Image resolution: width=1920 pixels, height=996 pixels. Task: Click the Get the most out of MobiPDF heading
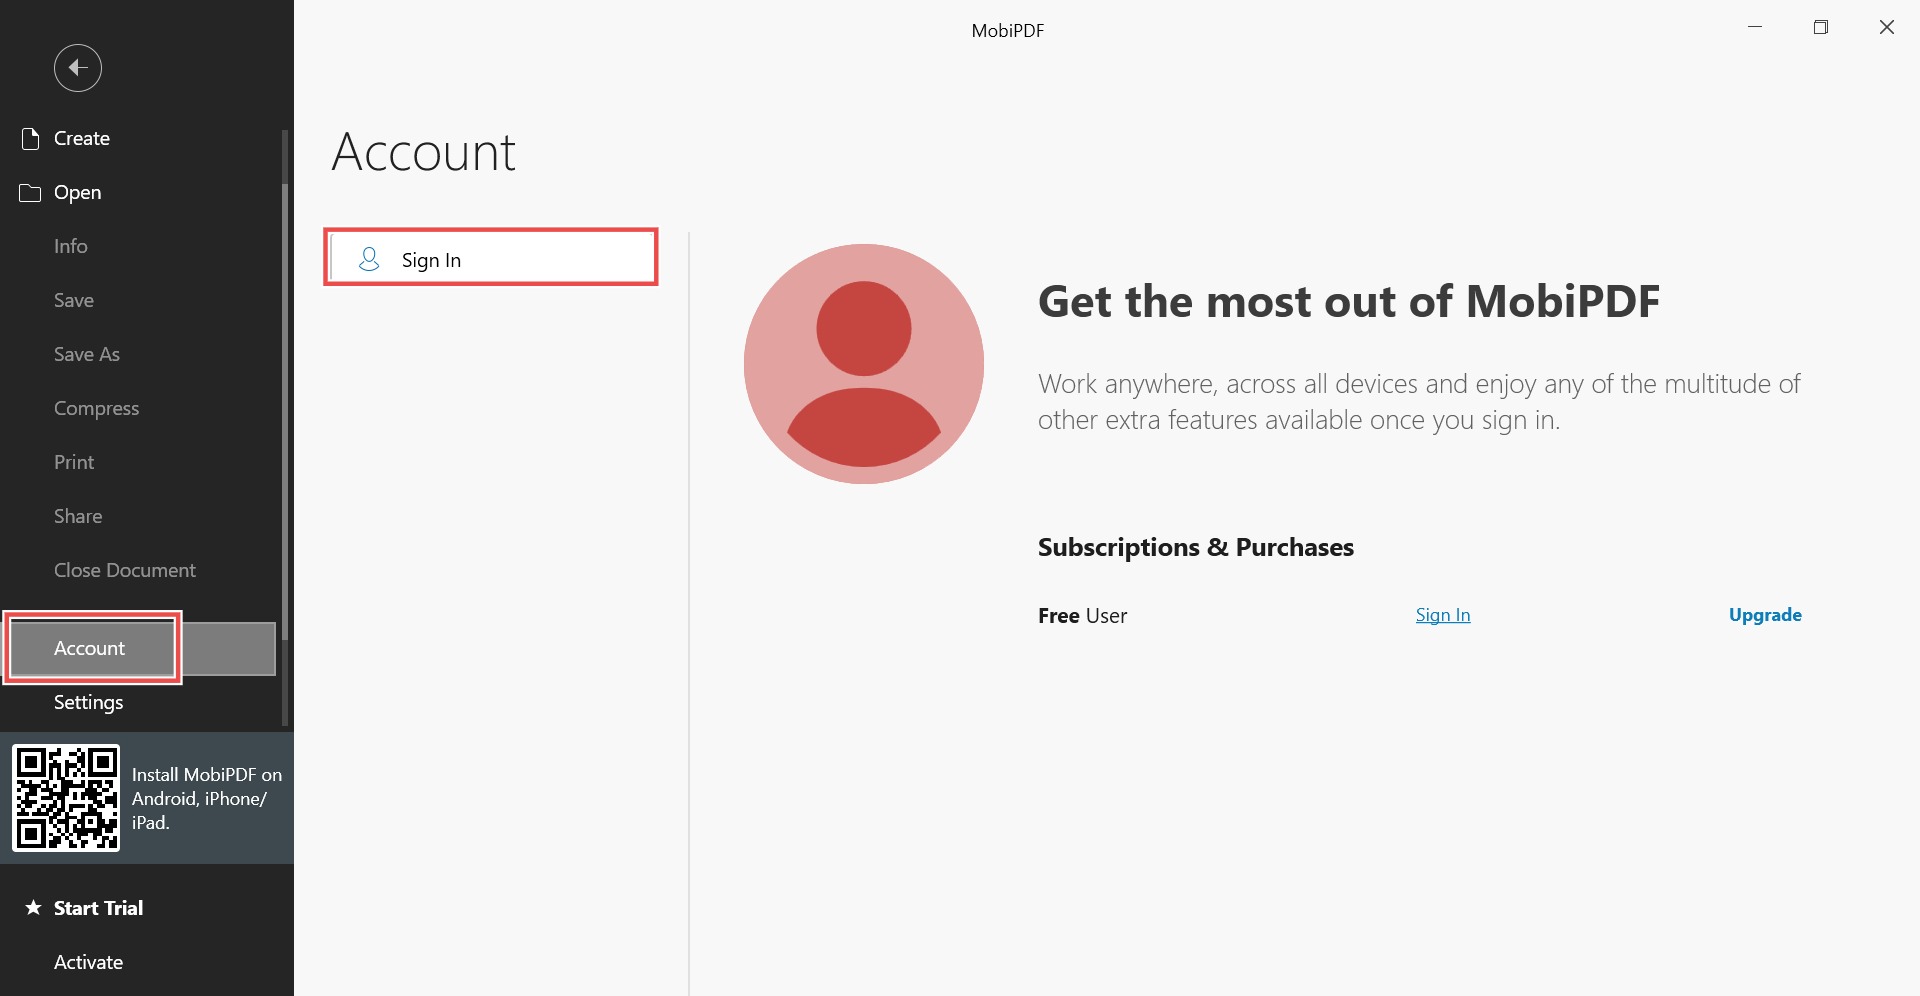click(1349, 301)
